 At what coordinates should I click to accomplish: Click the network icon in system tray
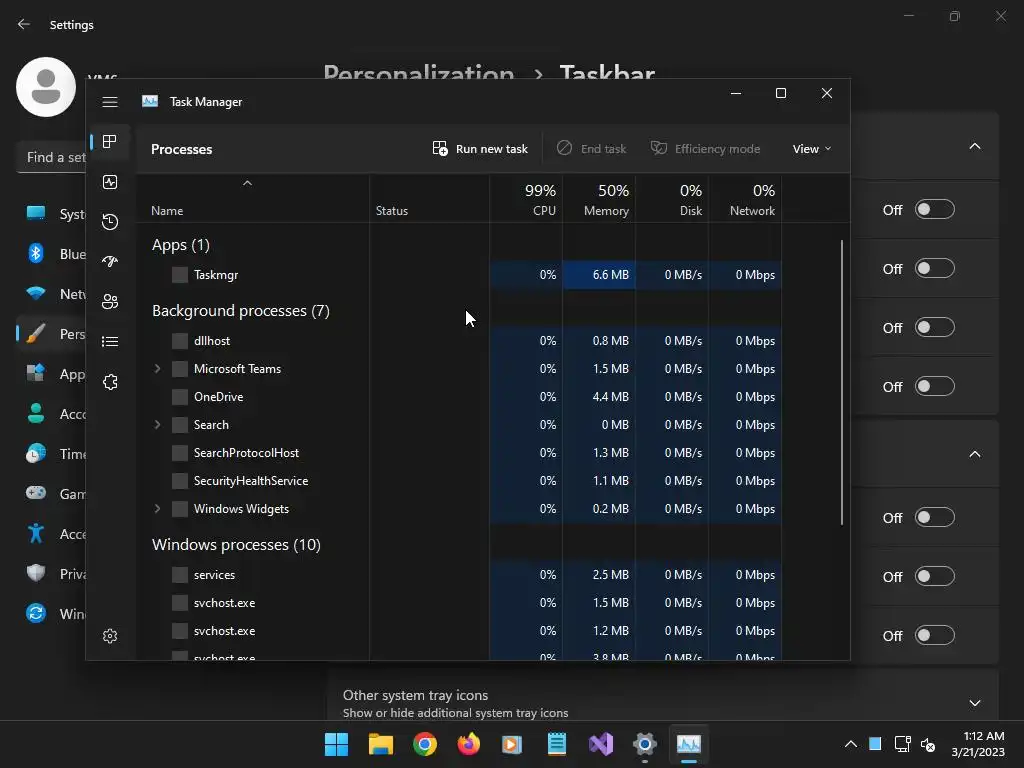903,744
